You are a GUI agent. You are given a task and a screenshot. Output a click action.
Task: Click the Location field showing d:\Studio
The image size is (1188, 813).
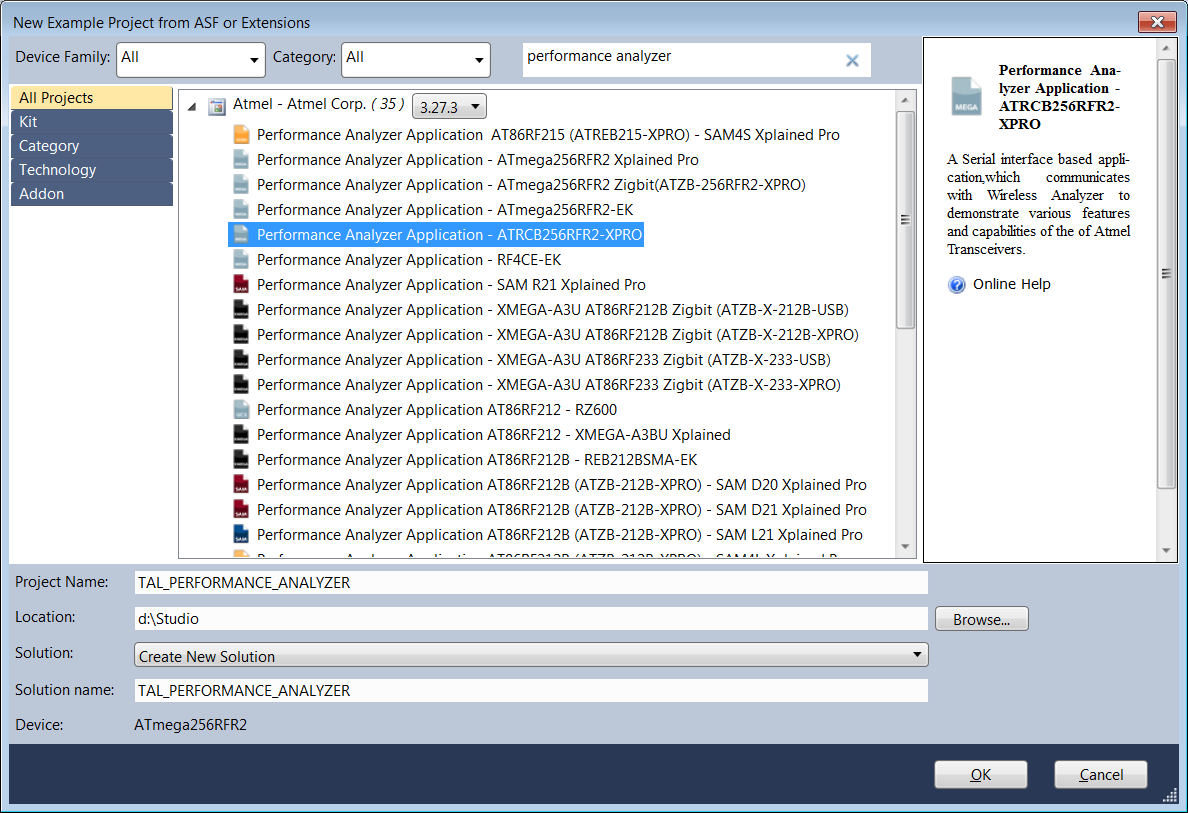(x=531, y=618)
